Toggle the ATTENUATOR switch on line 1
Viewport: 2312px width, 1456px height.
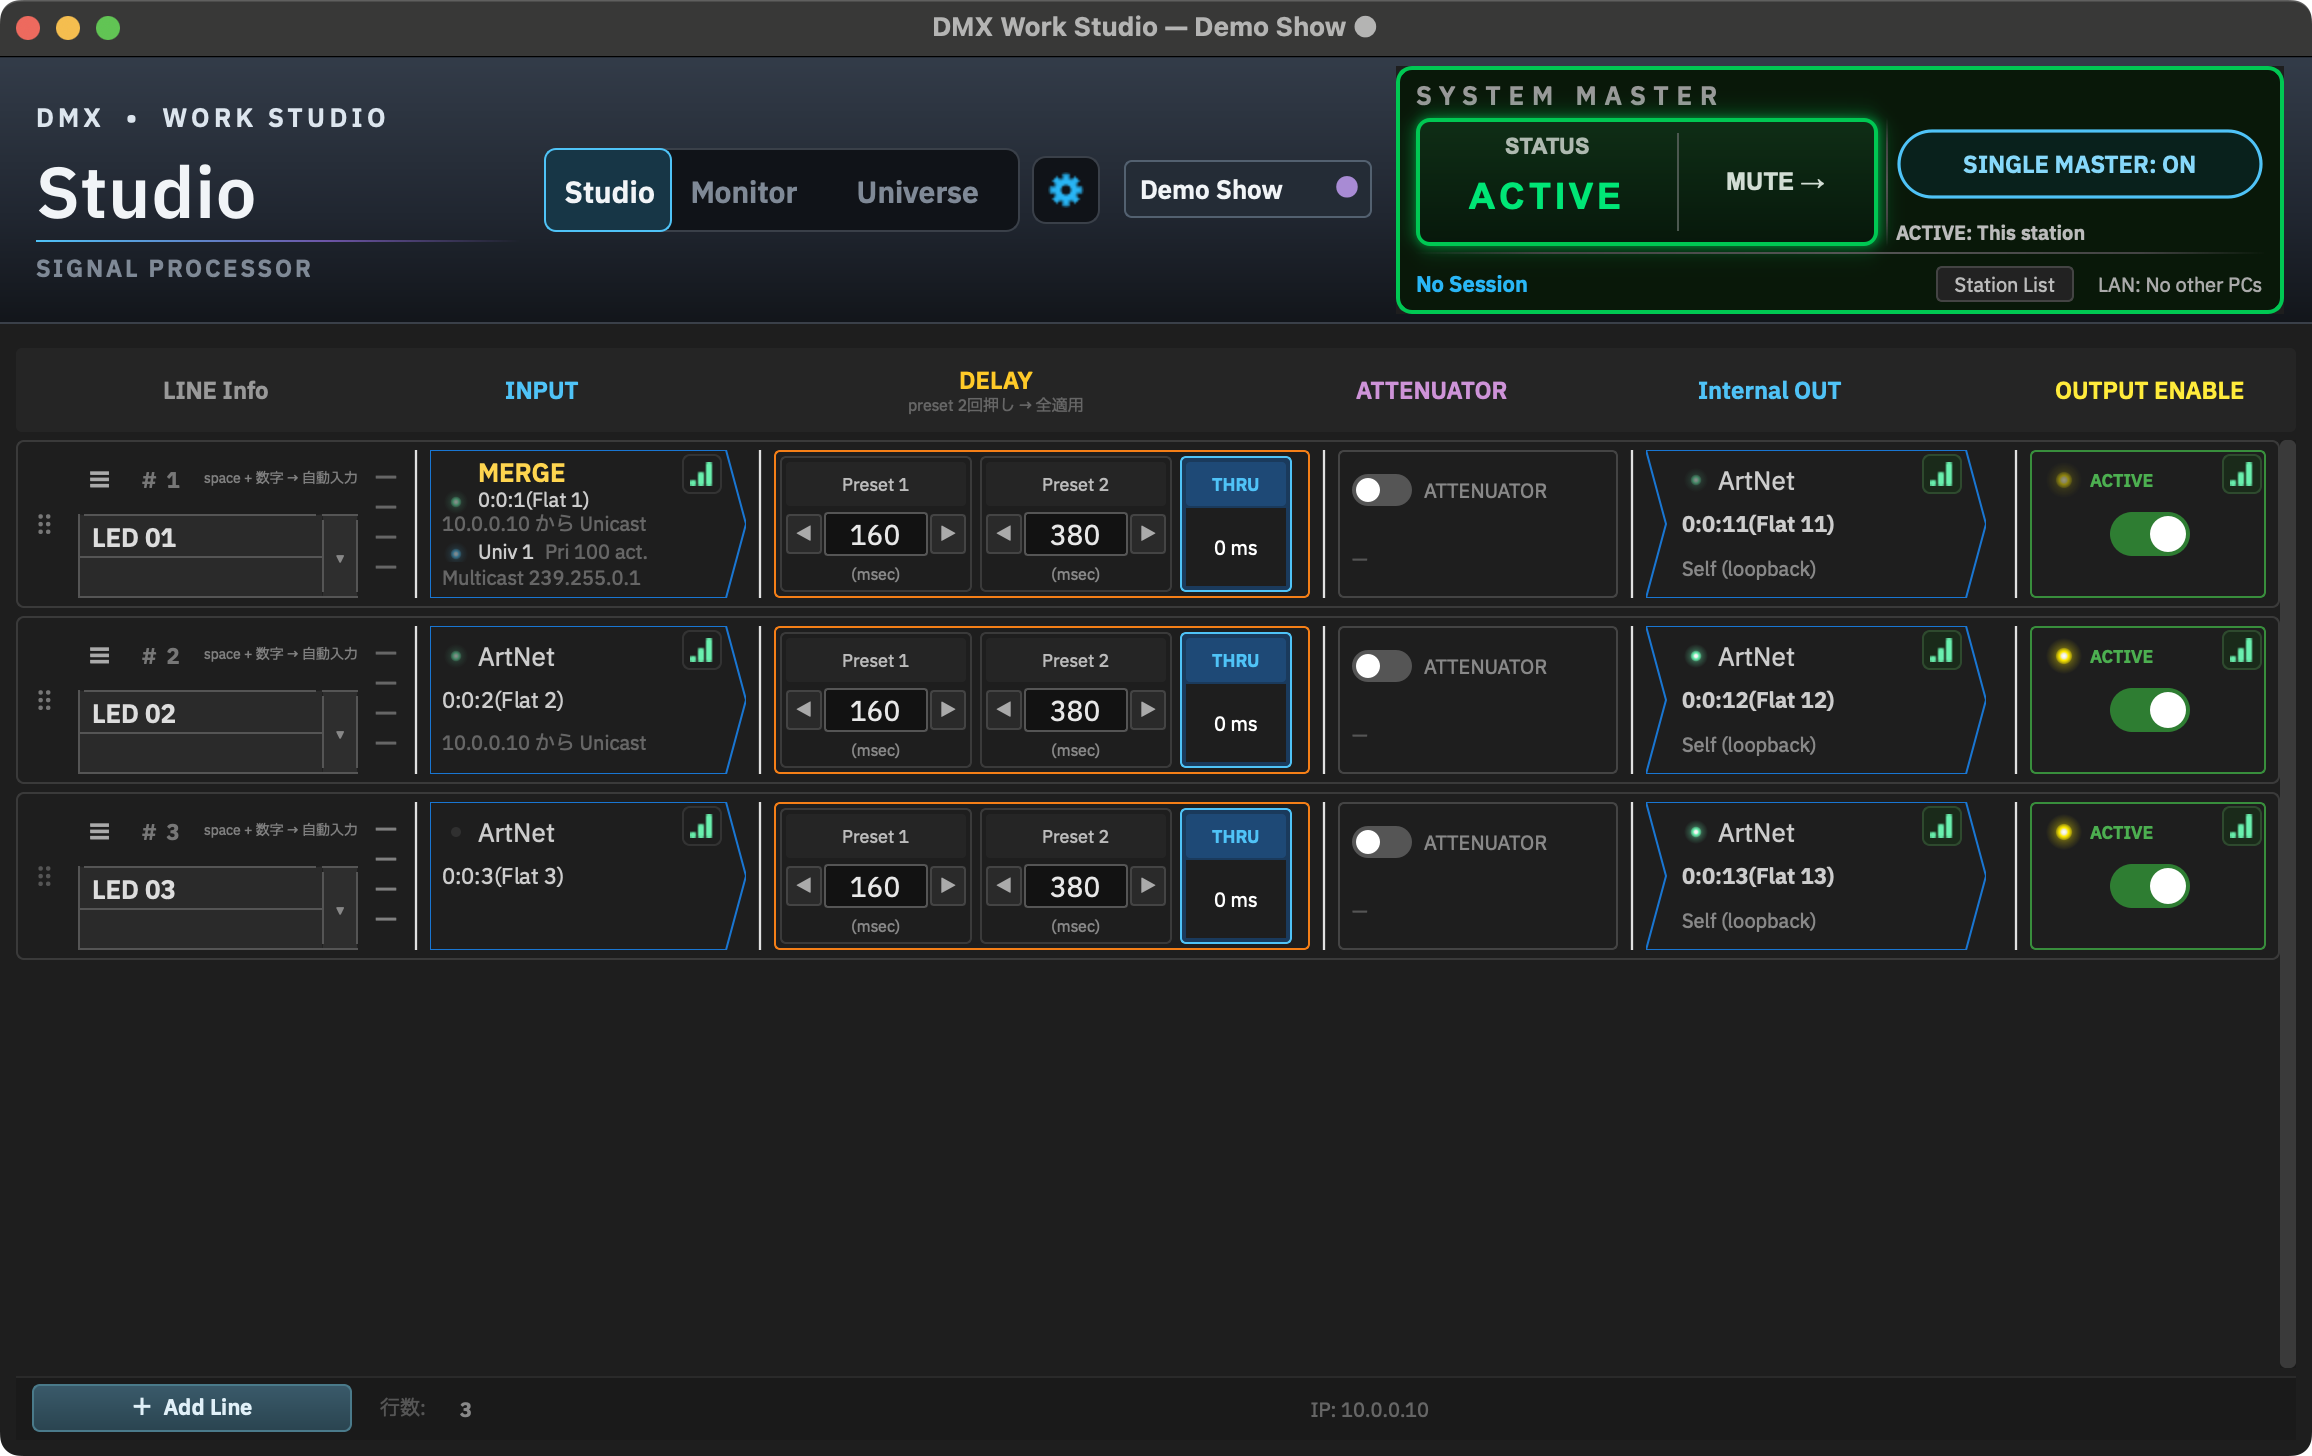click(x=1381, y=490)
